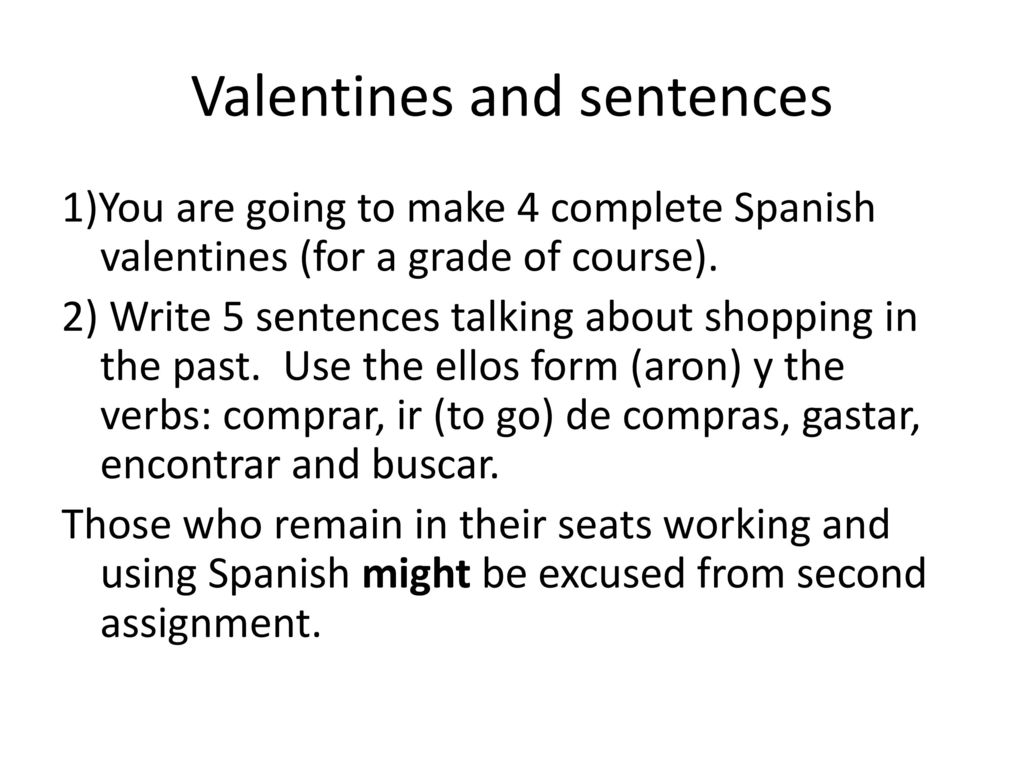Click the phrase "4 complete Spanish"
Viewport: 1024px width, 768px height.
(696, 210)
